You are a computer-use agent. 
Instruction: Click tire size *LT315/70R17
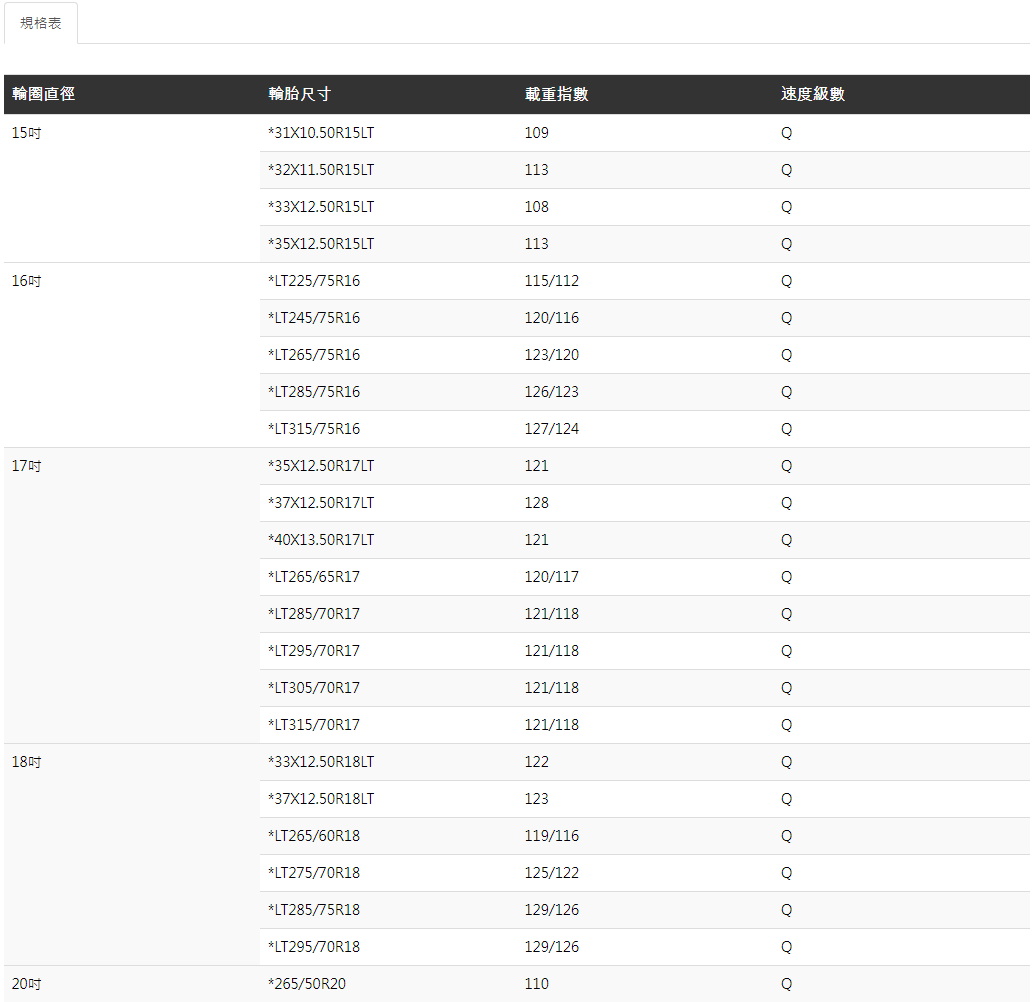click(x=314, y=725)
